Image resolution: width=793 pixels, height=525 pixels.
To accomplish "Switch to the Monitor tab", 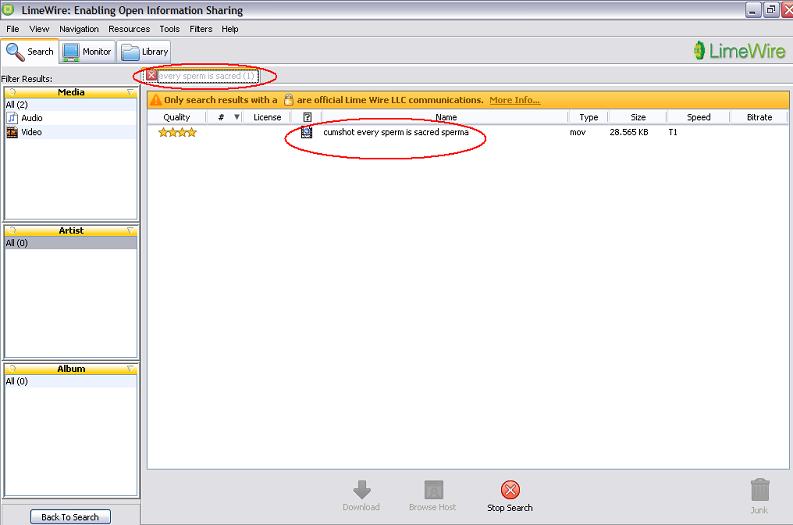I will (87, 52).
